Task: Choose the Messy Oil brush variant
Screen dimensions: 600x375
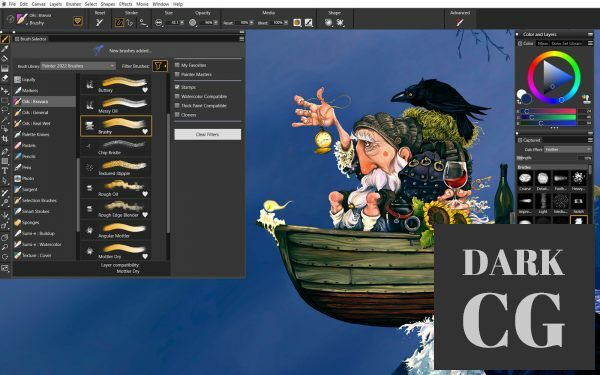Action: tap(116, 105)
